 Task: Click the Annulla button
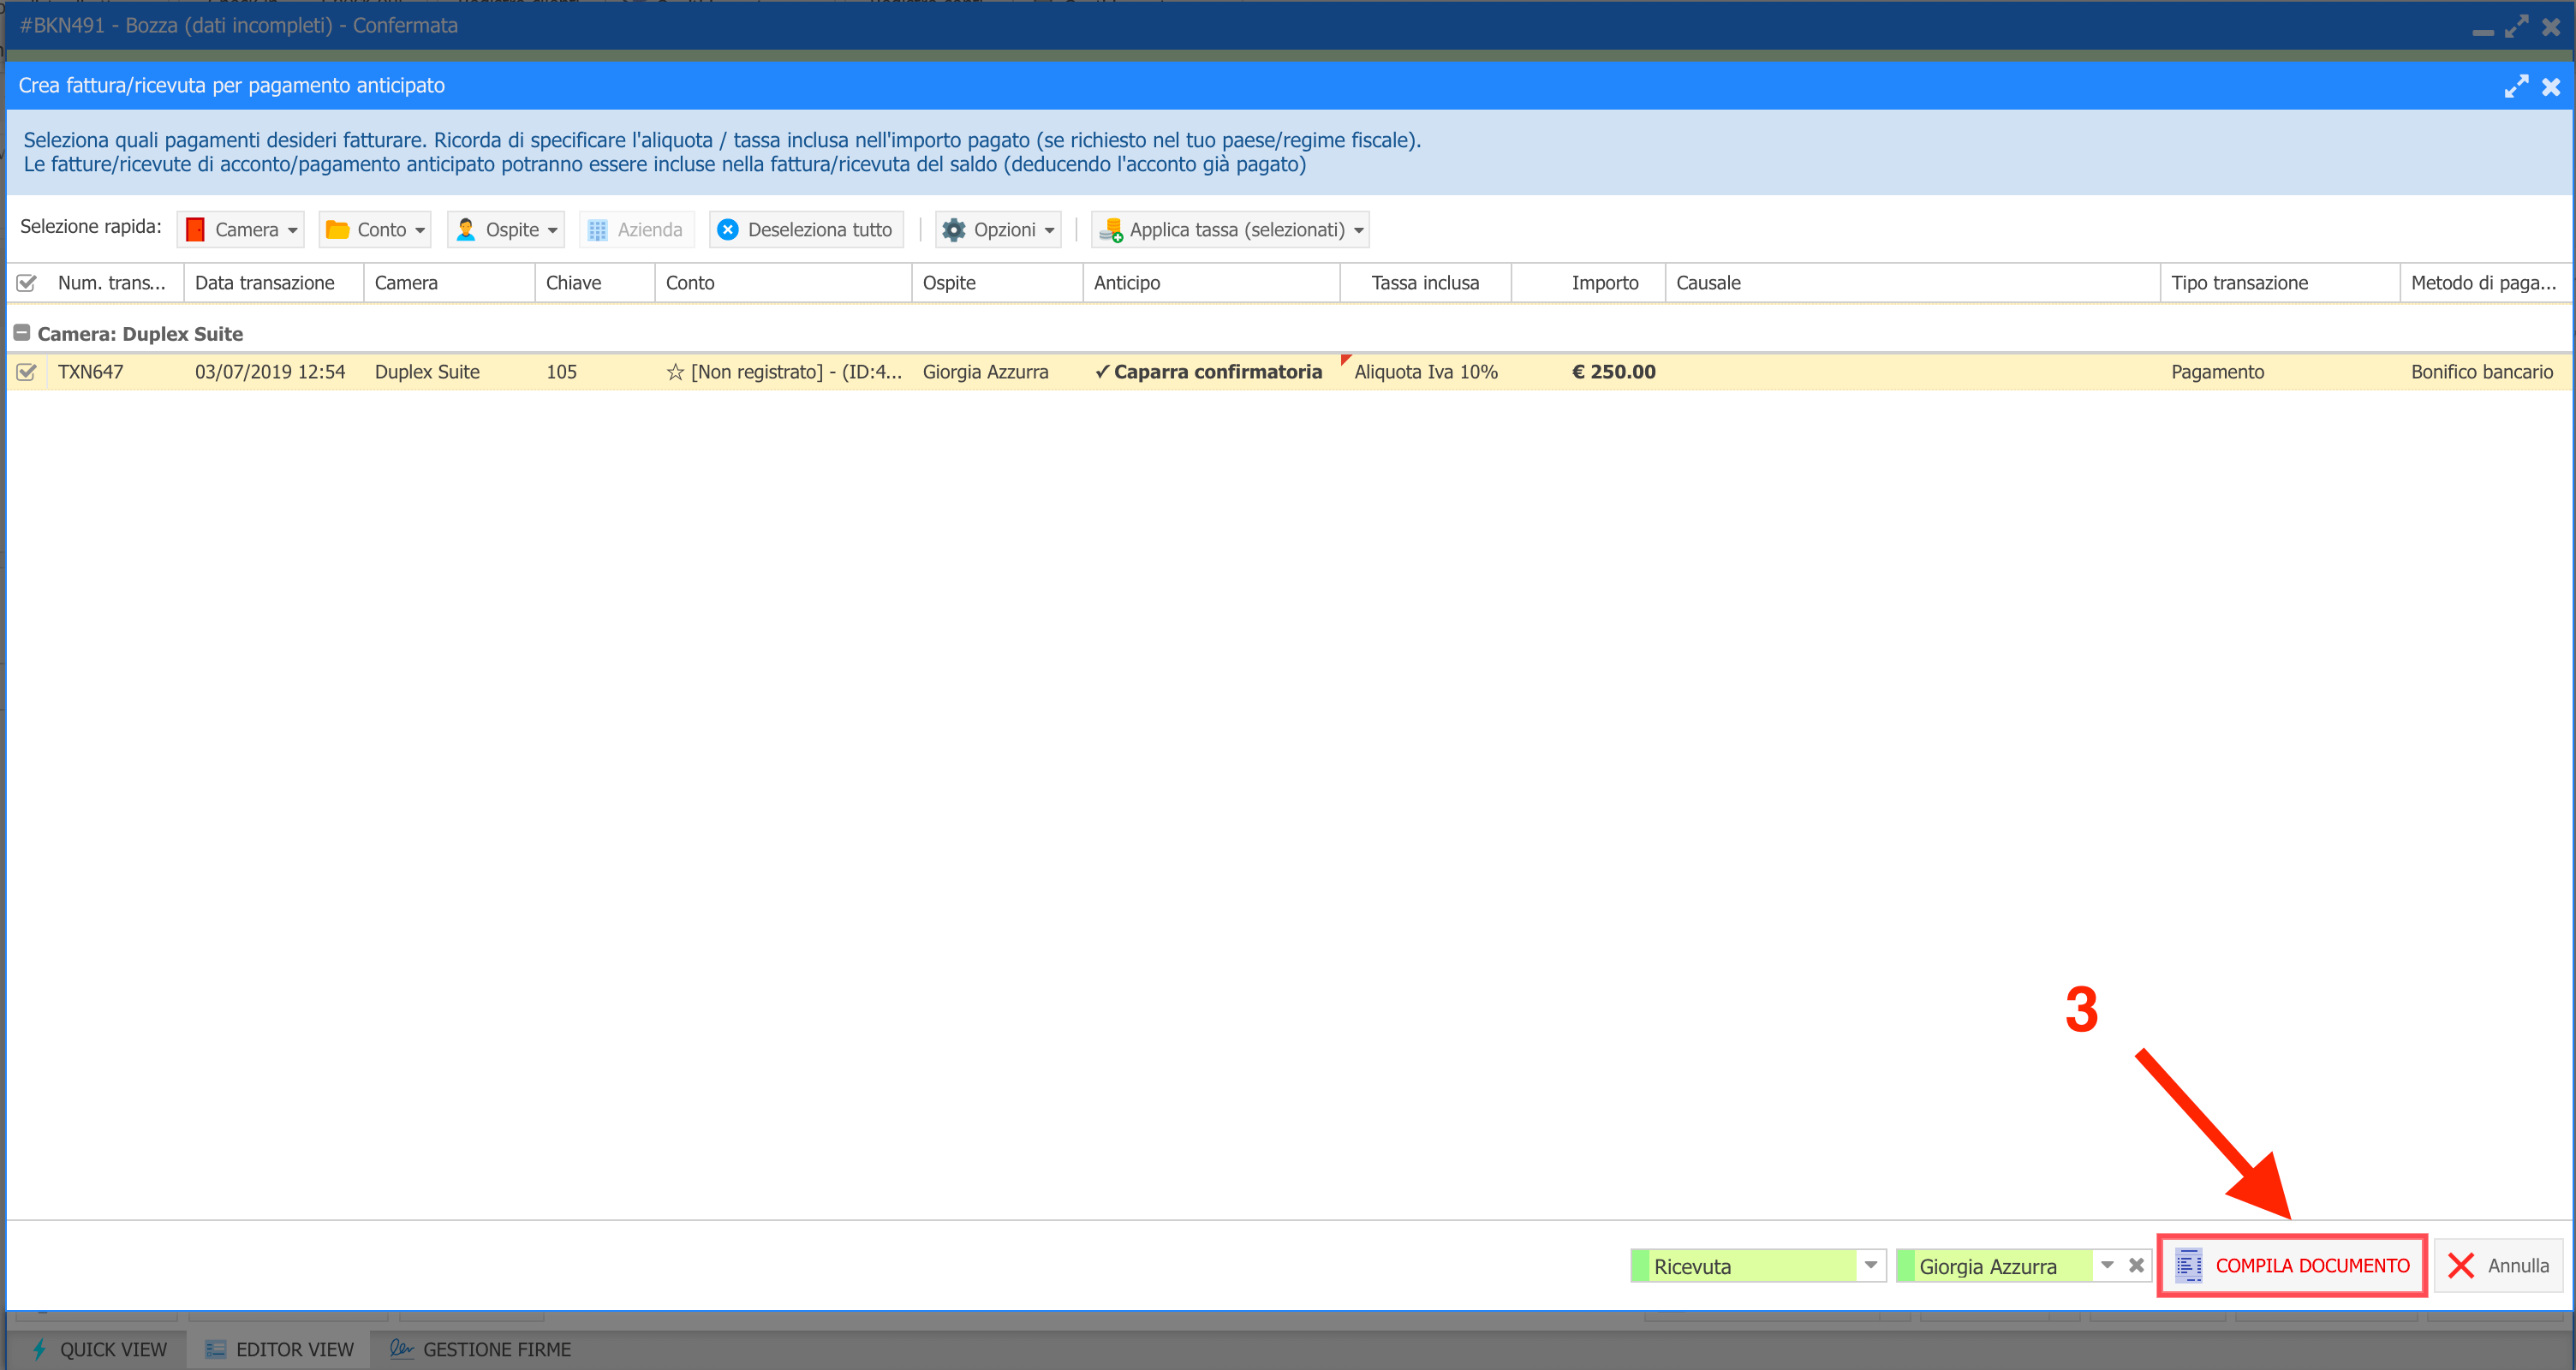pos(2498,1265)
